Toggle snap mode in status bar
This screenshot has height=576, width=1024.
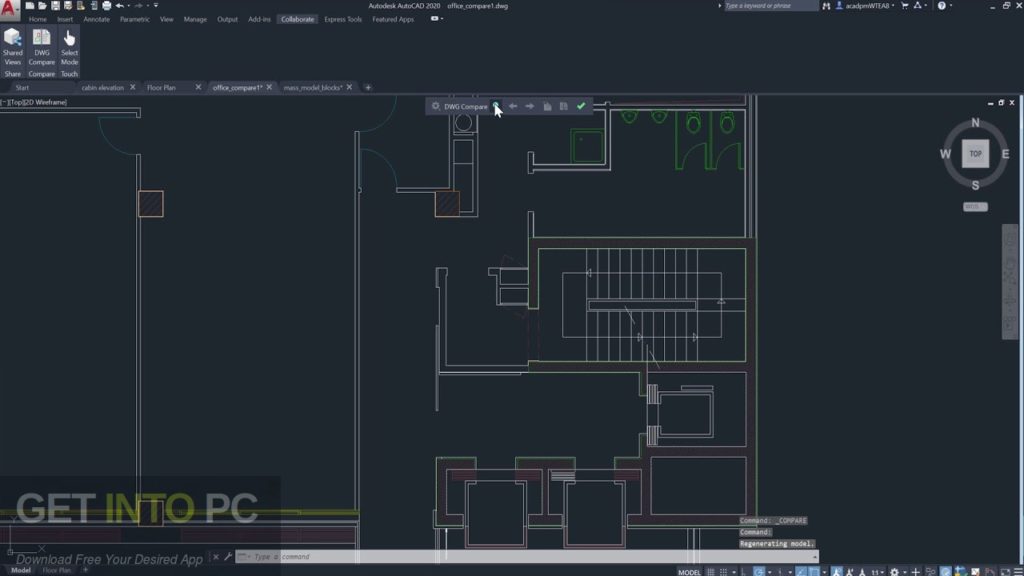[x=723, y=572]
